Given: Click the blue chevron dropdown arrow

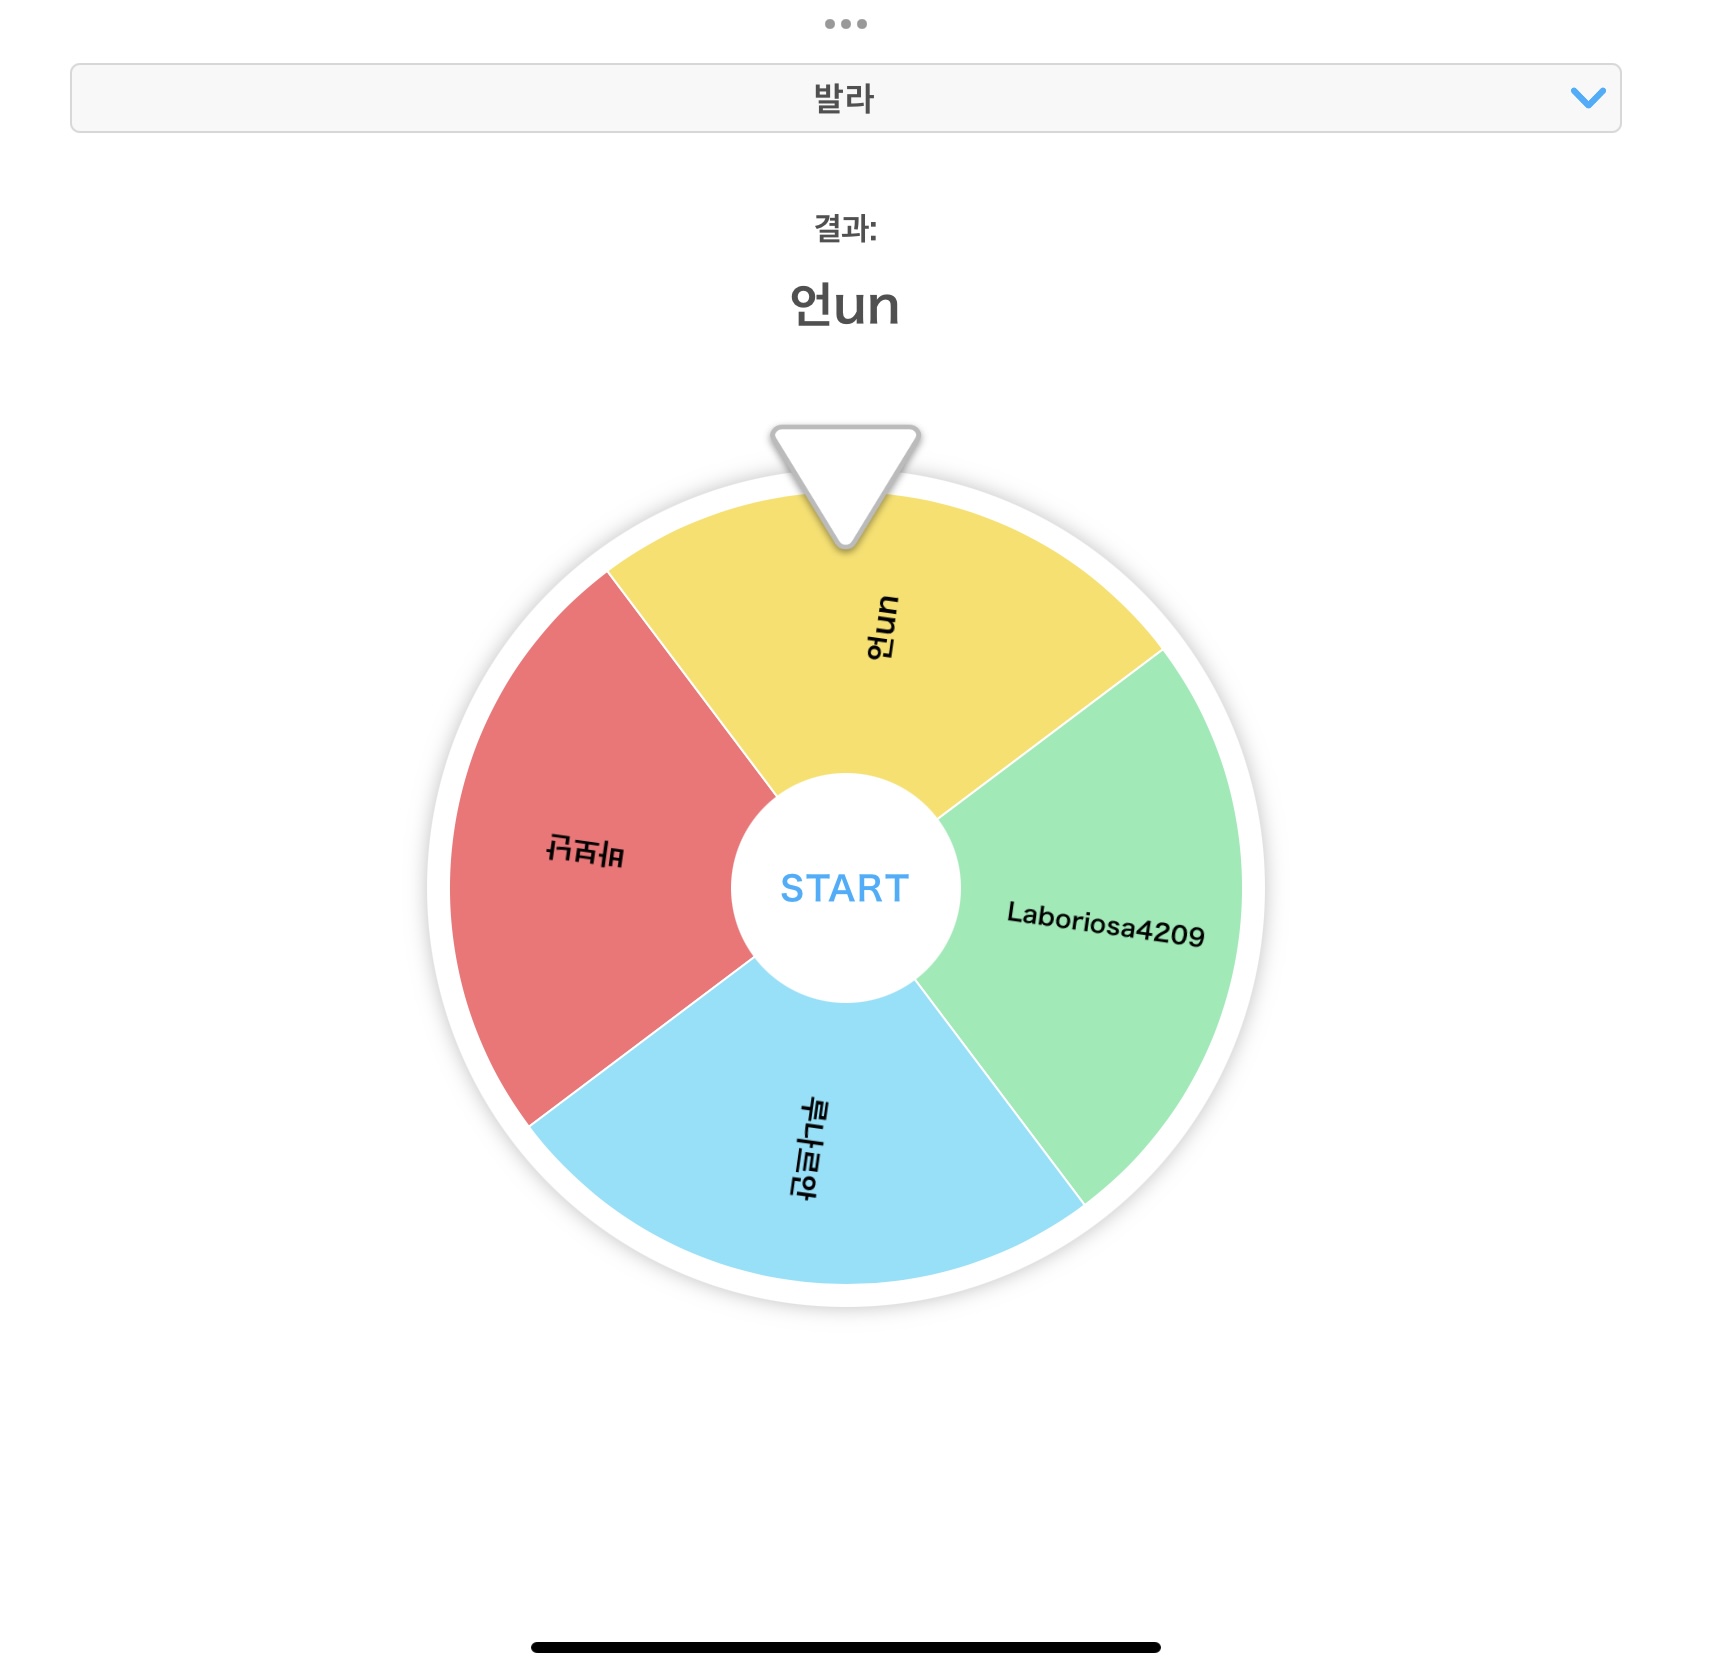Looking at the screenshot, I should [1587, 98].
